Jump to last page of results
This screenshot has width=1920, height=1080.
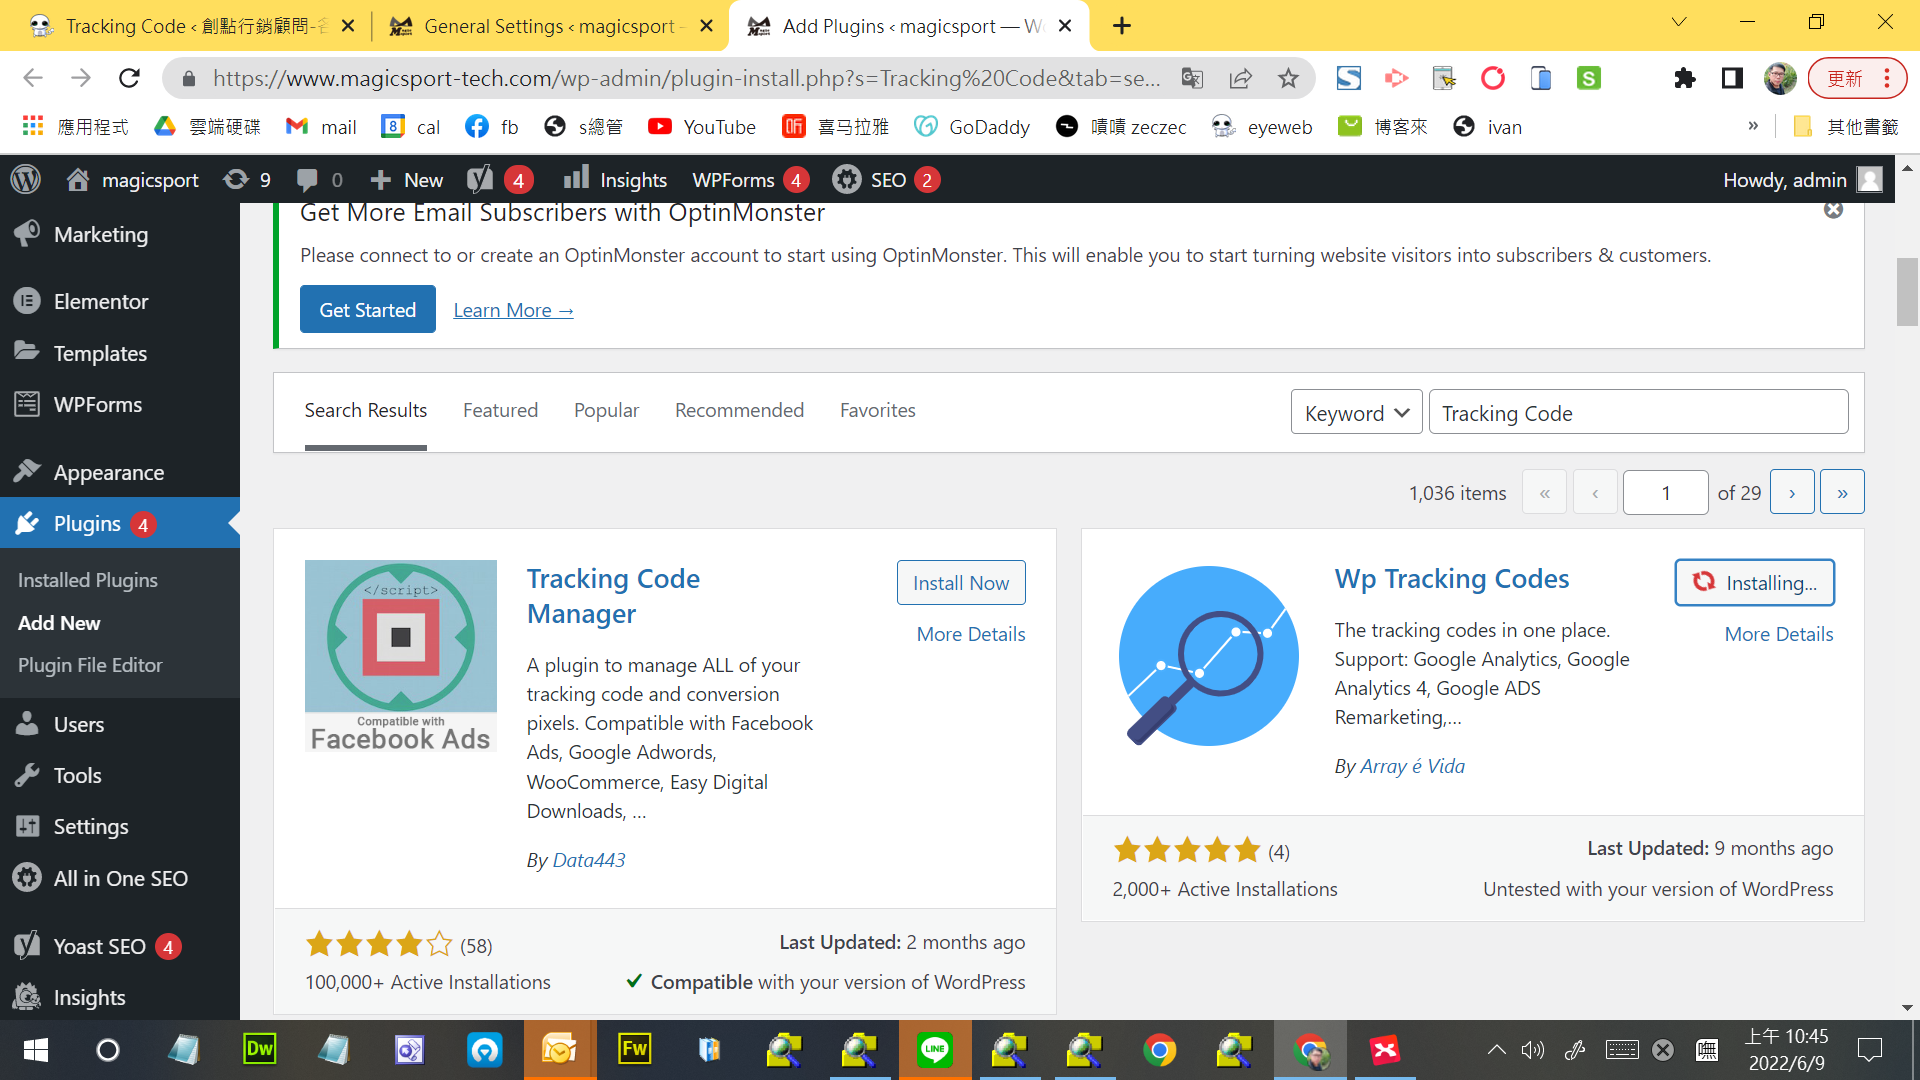[x=1842, y=492]
